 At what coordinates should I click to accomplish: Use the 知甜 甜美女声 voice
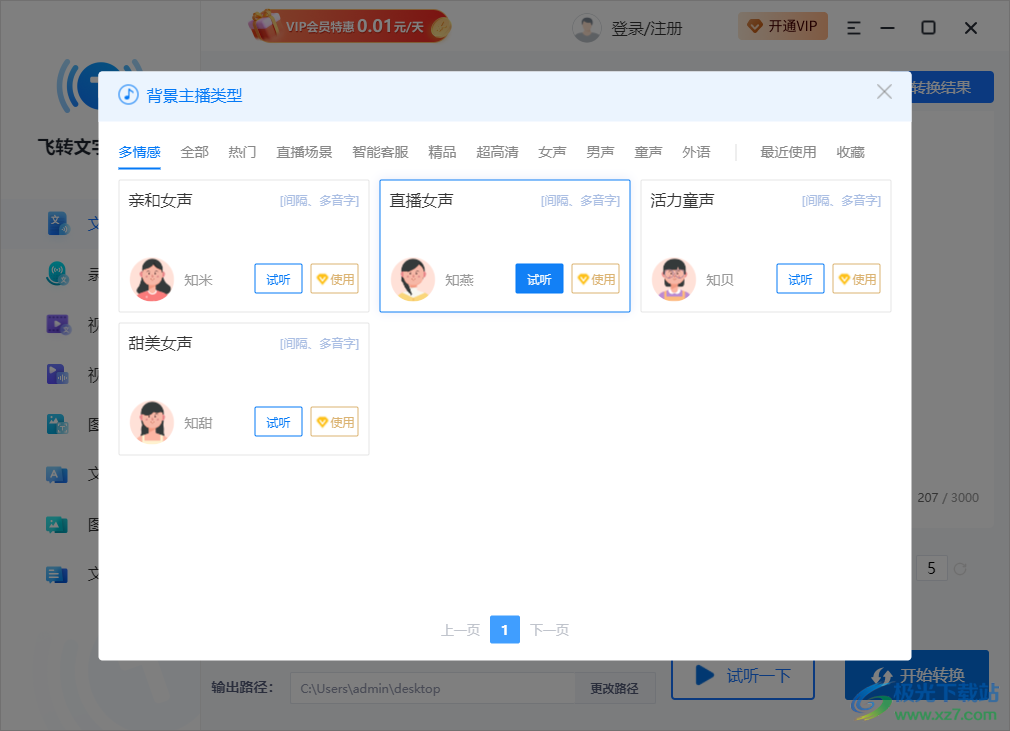pyautogui.click(x=334, y=422)
